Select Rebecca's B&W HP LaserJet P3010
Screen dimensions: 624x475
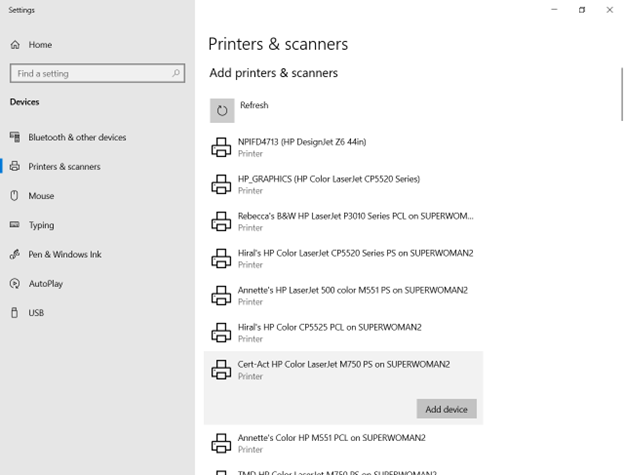coord(343,222)
